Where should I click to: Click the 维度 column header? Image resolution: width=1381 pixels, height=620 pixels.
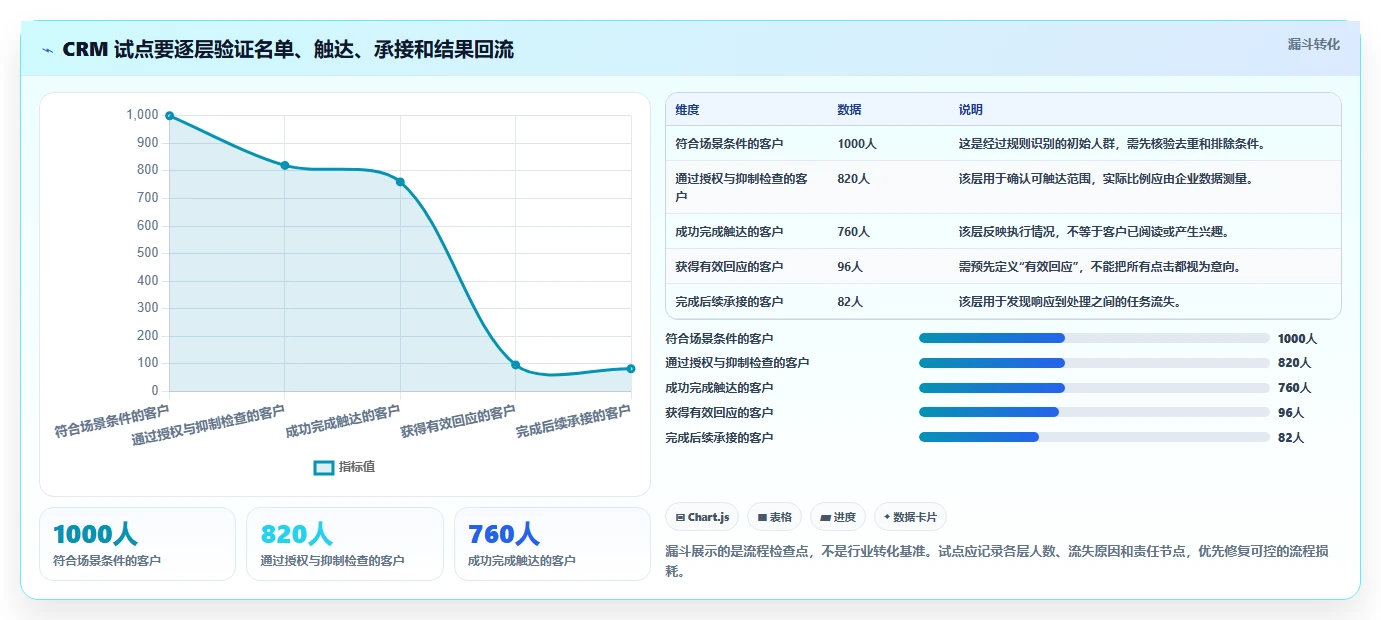pyautogui.click(x=687, y=110)
